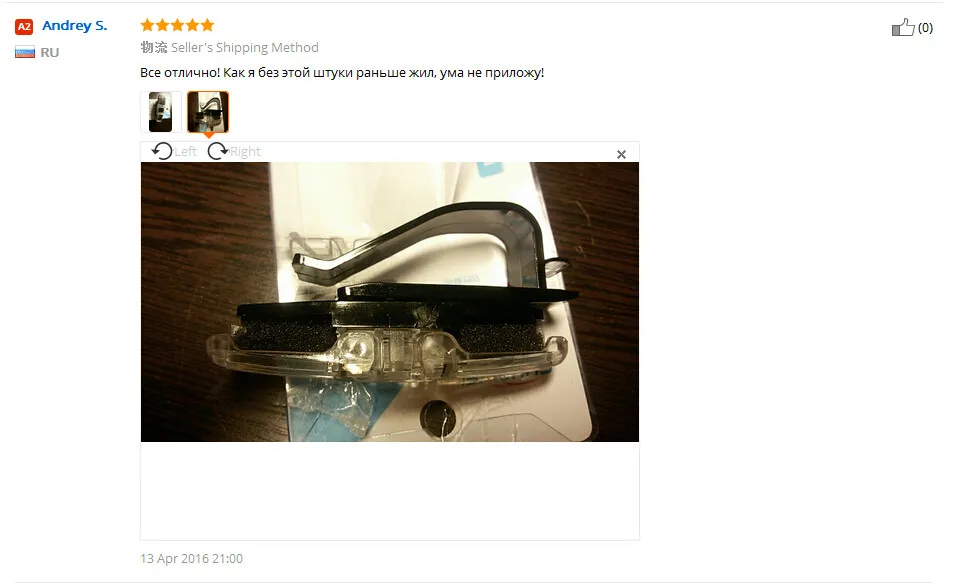Click the (0) helpful vote count

point(925,28)
